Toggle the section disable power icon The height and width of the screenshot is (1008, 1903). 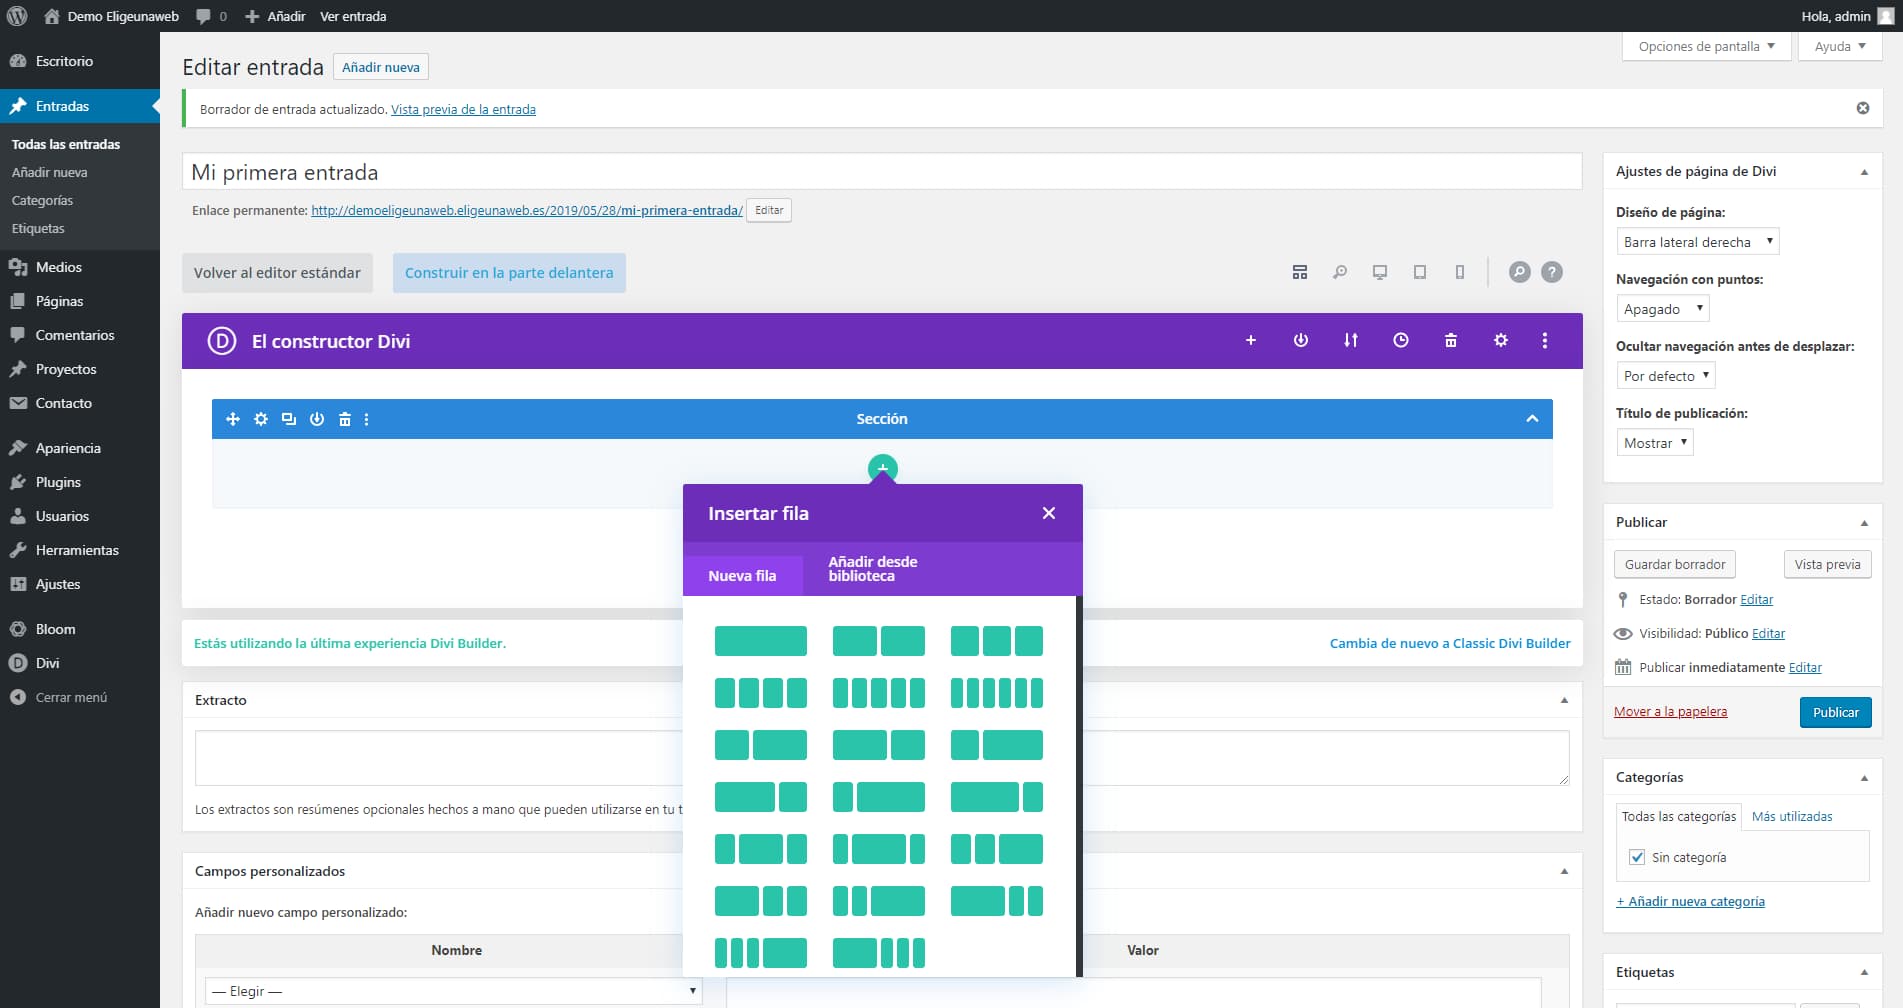[x=317, y=419]
